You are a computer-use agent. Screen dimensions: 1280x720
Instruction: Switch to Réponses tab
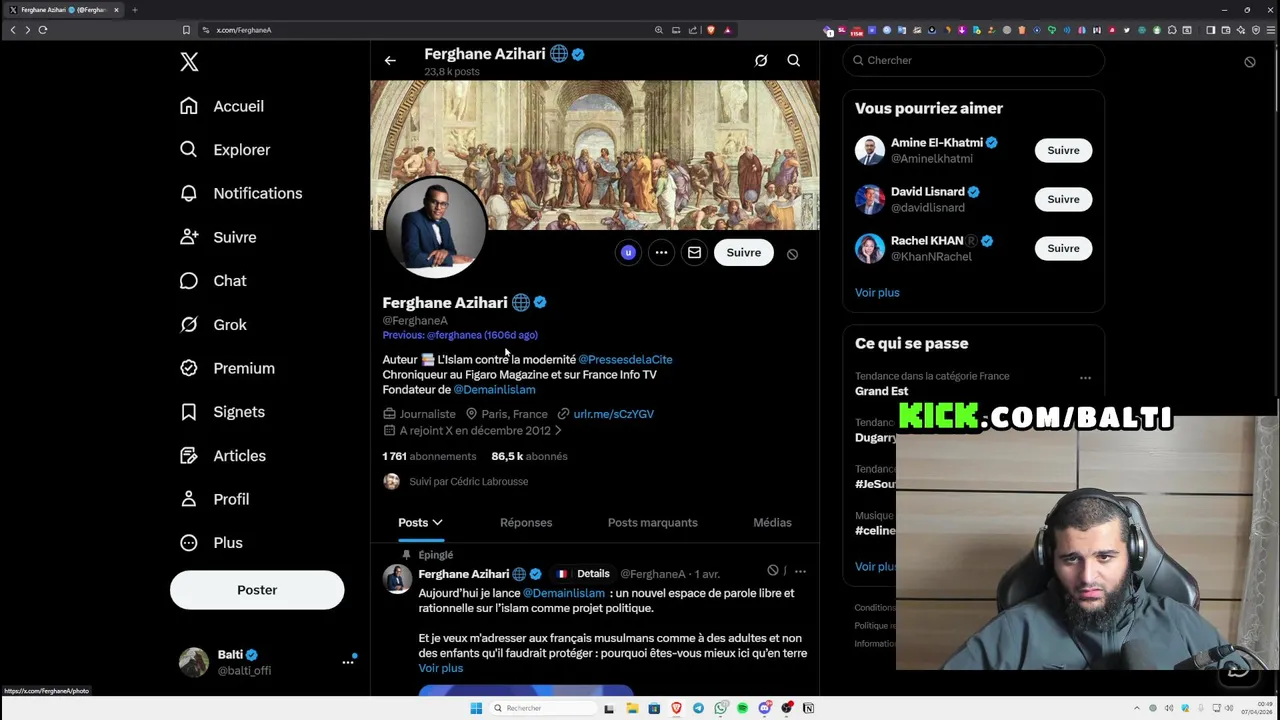pos(526,523)
